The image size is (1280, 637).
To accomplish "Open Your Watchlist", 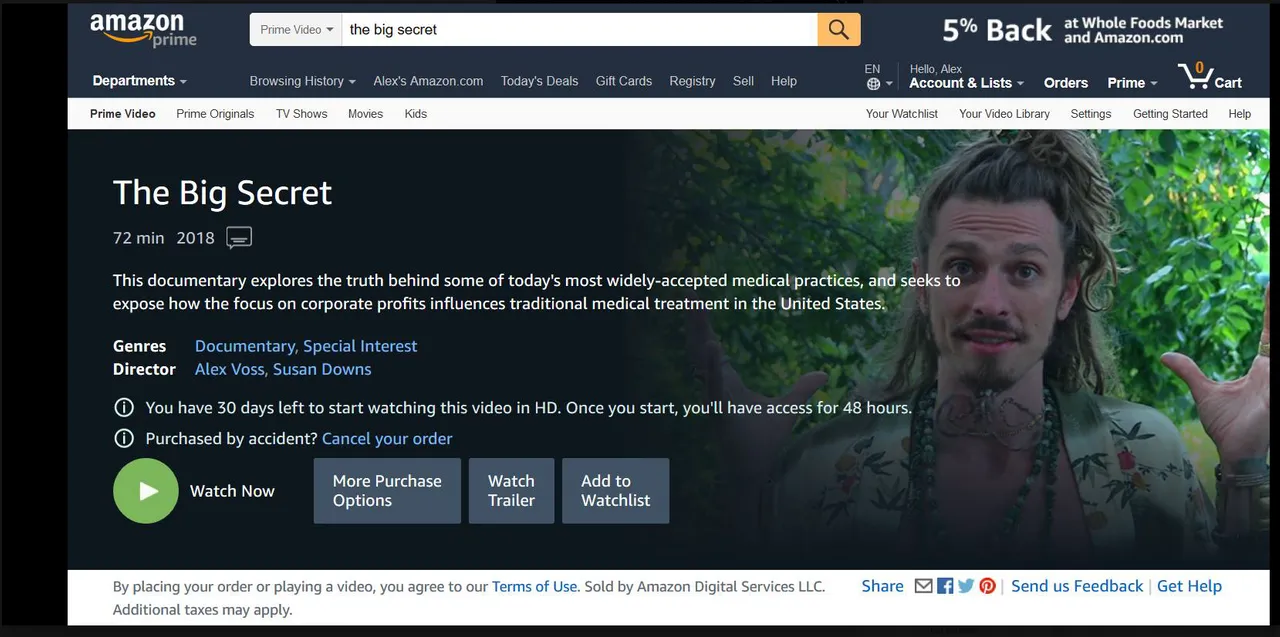I will click(x=902, y=114).
